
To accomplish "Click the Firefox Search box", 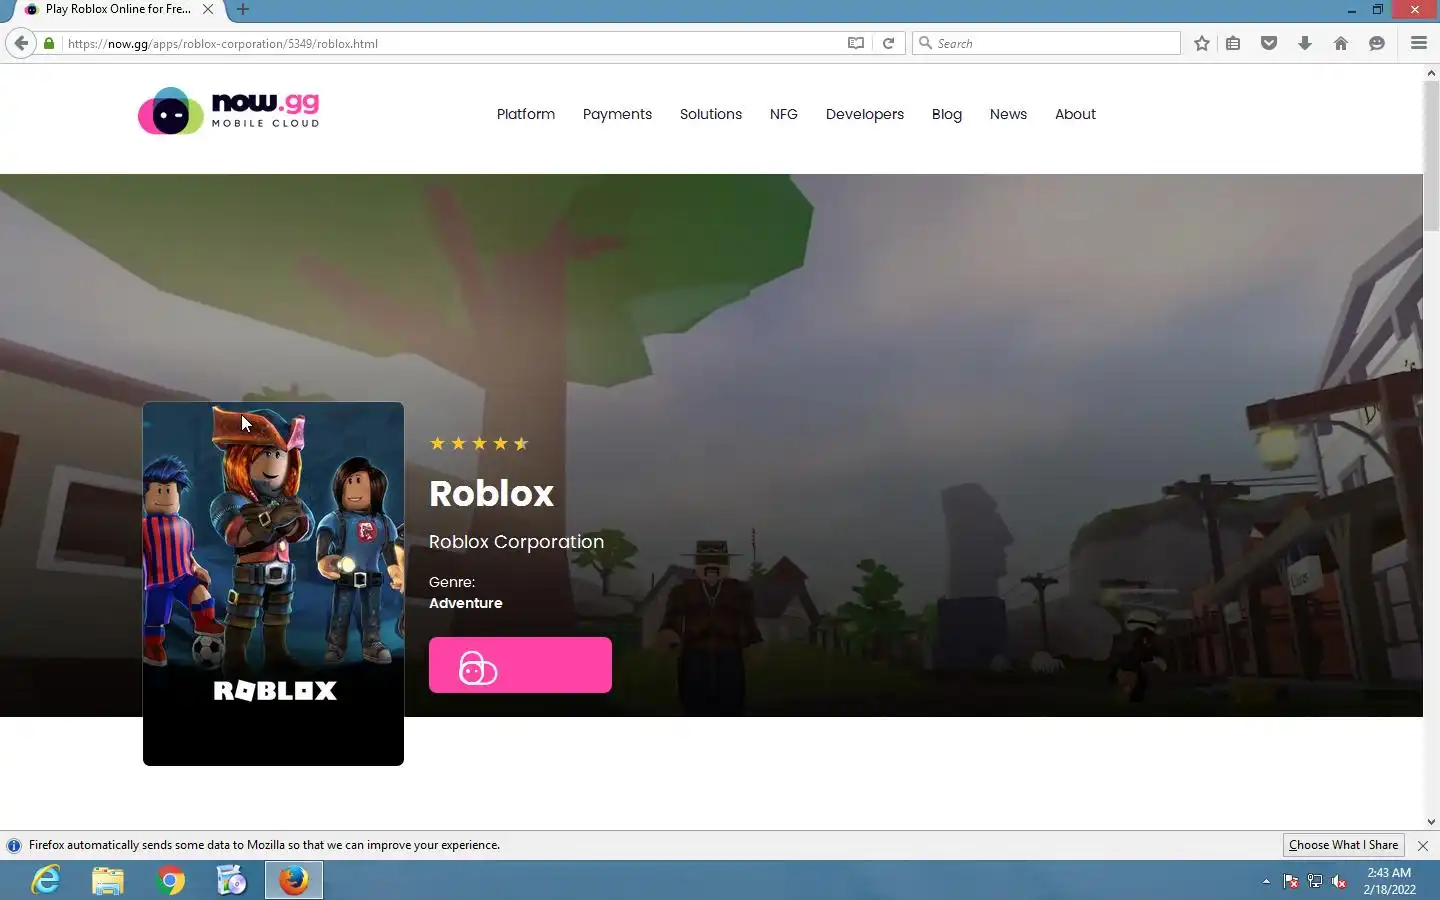I will (x=1046, y=43).
